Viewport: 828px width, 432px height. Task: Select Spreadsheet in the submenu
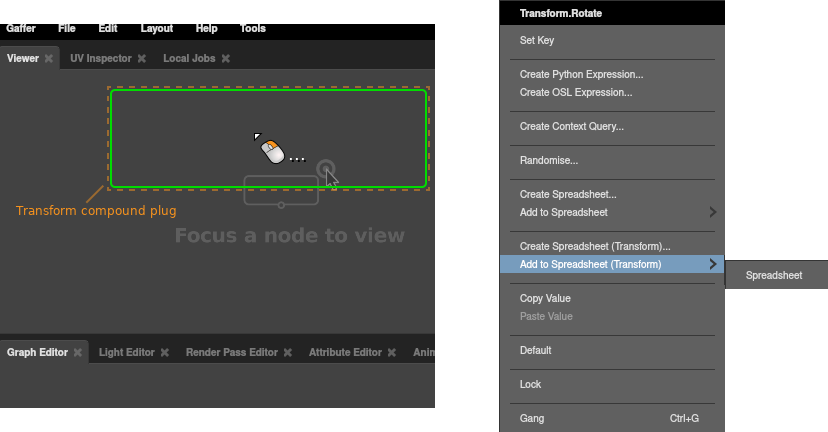774,275
